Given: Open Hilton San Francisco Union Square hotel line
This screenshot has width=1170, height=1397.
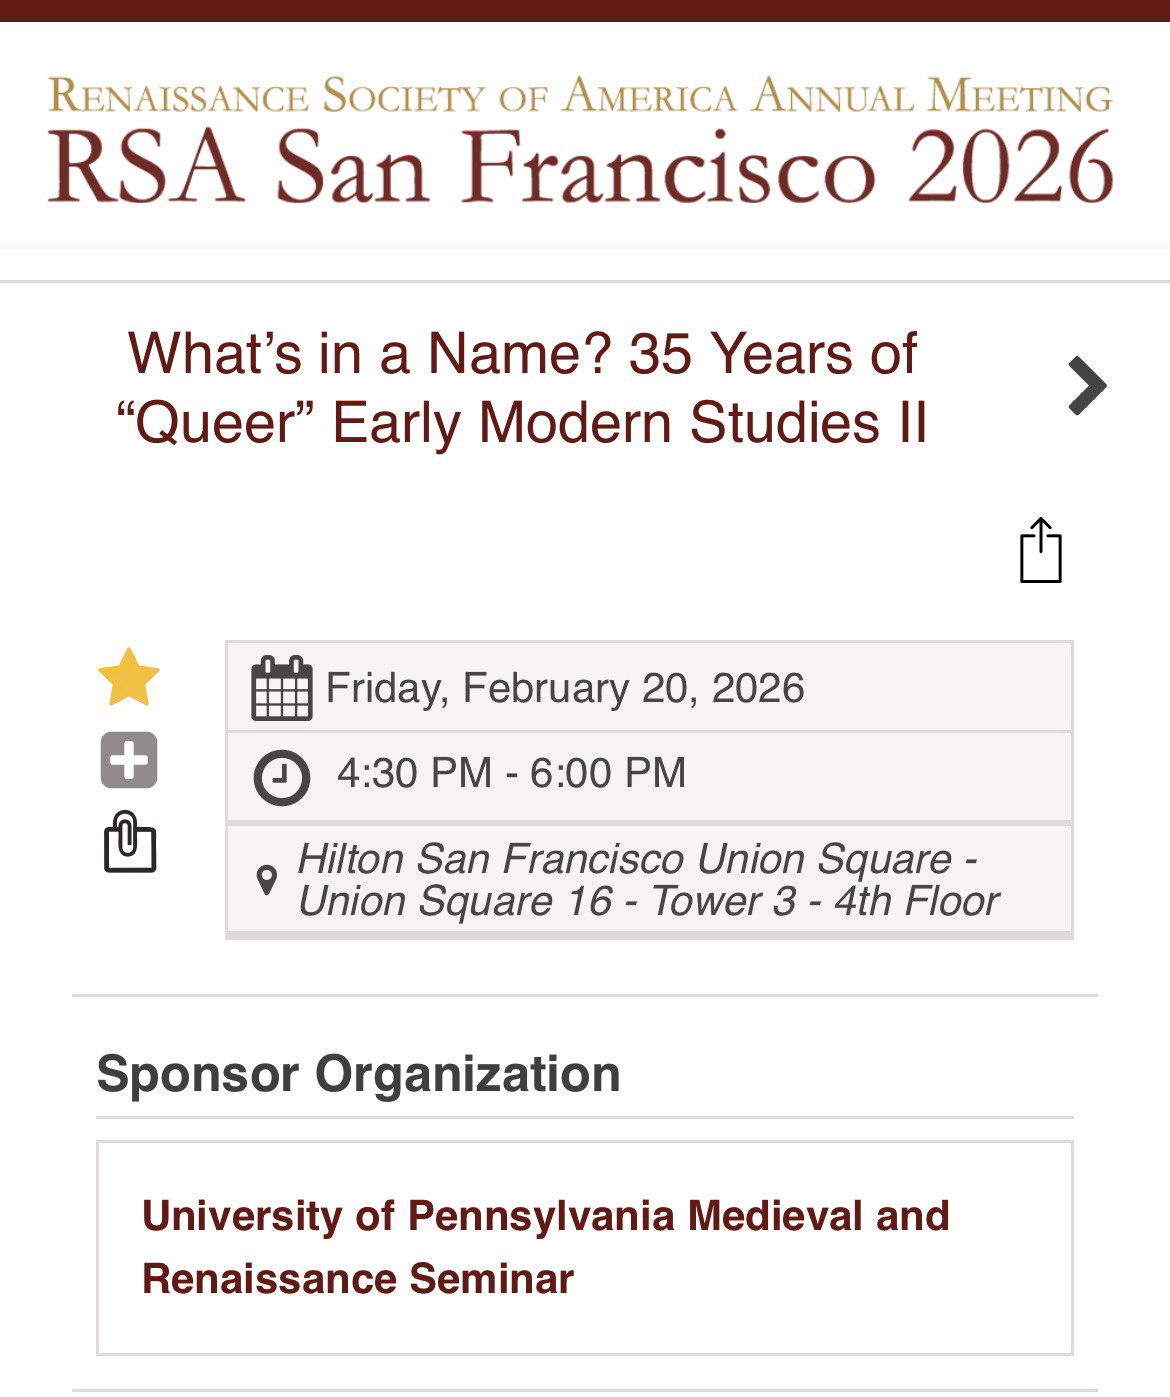Looking at the screenshot, I should click(x=636, y=859).
